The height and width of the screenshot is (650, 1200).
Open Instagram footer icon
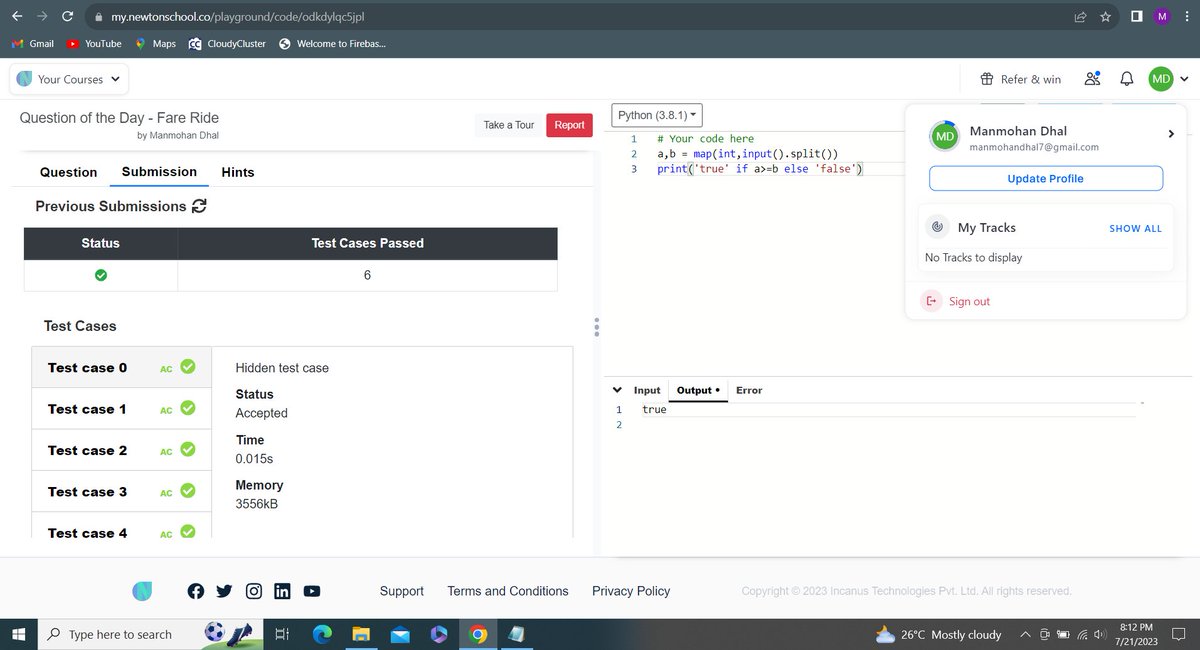click(254, 591)
